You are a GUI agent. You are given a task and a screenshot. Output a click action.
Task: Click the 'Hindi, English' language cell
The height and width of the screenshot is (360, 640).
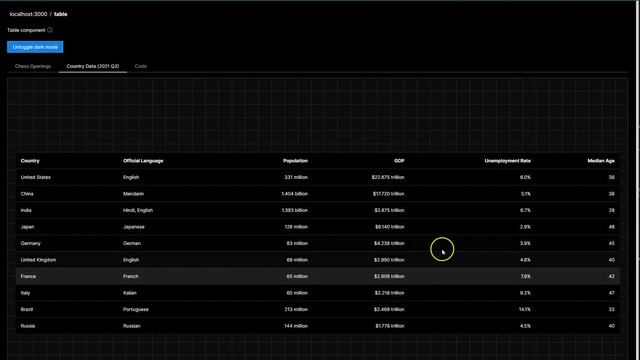click(x=138, y=210)
